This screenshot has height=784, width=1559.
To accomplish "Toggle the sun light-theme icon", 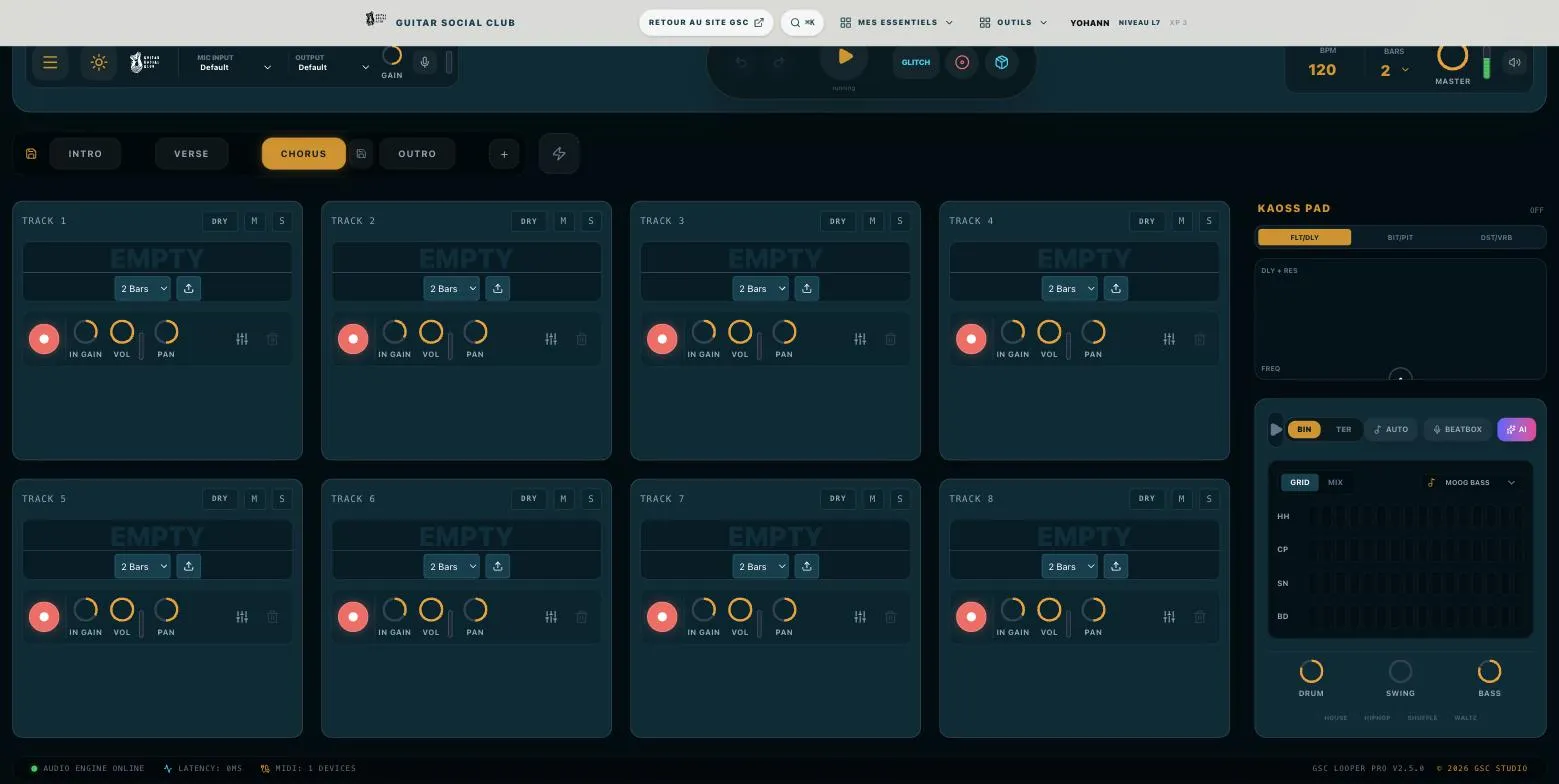I will [x=98, y=62].
